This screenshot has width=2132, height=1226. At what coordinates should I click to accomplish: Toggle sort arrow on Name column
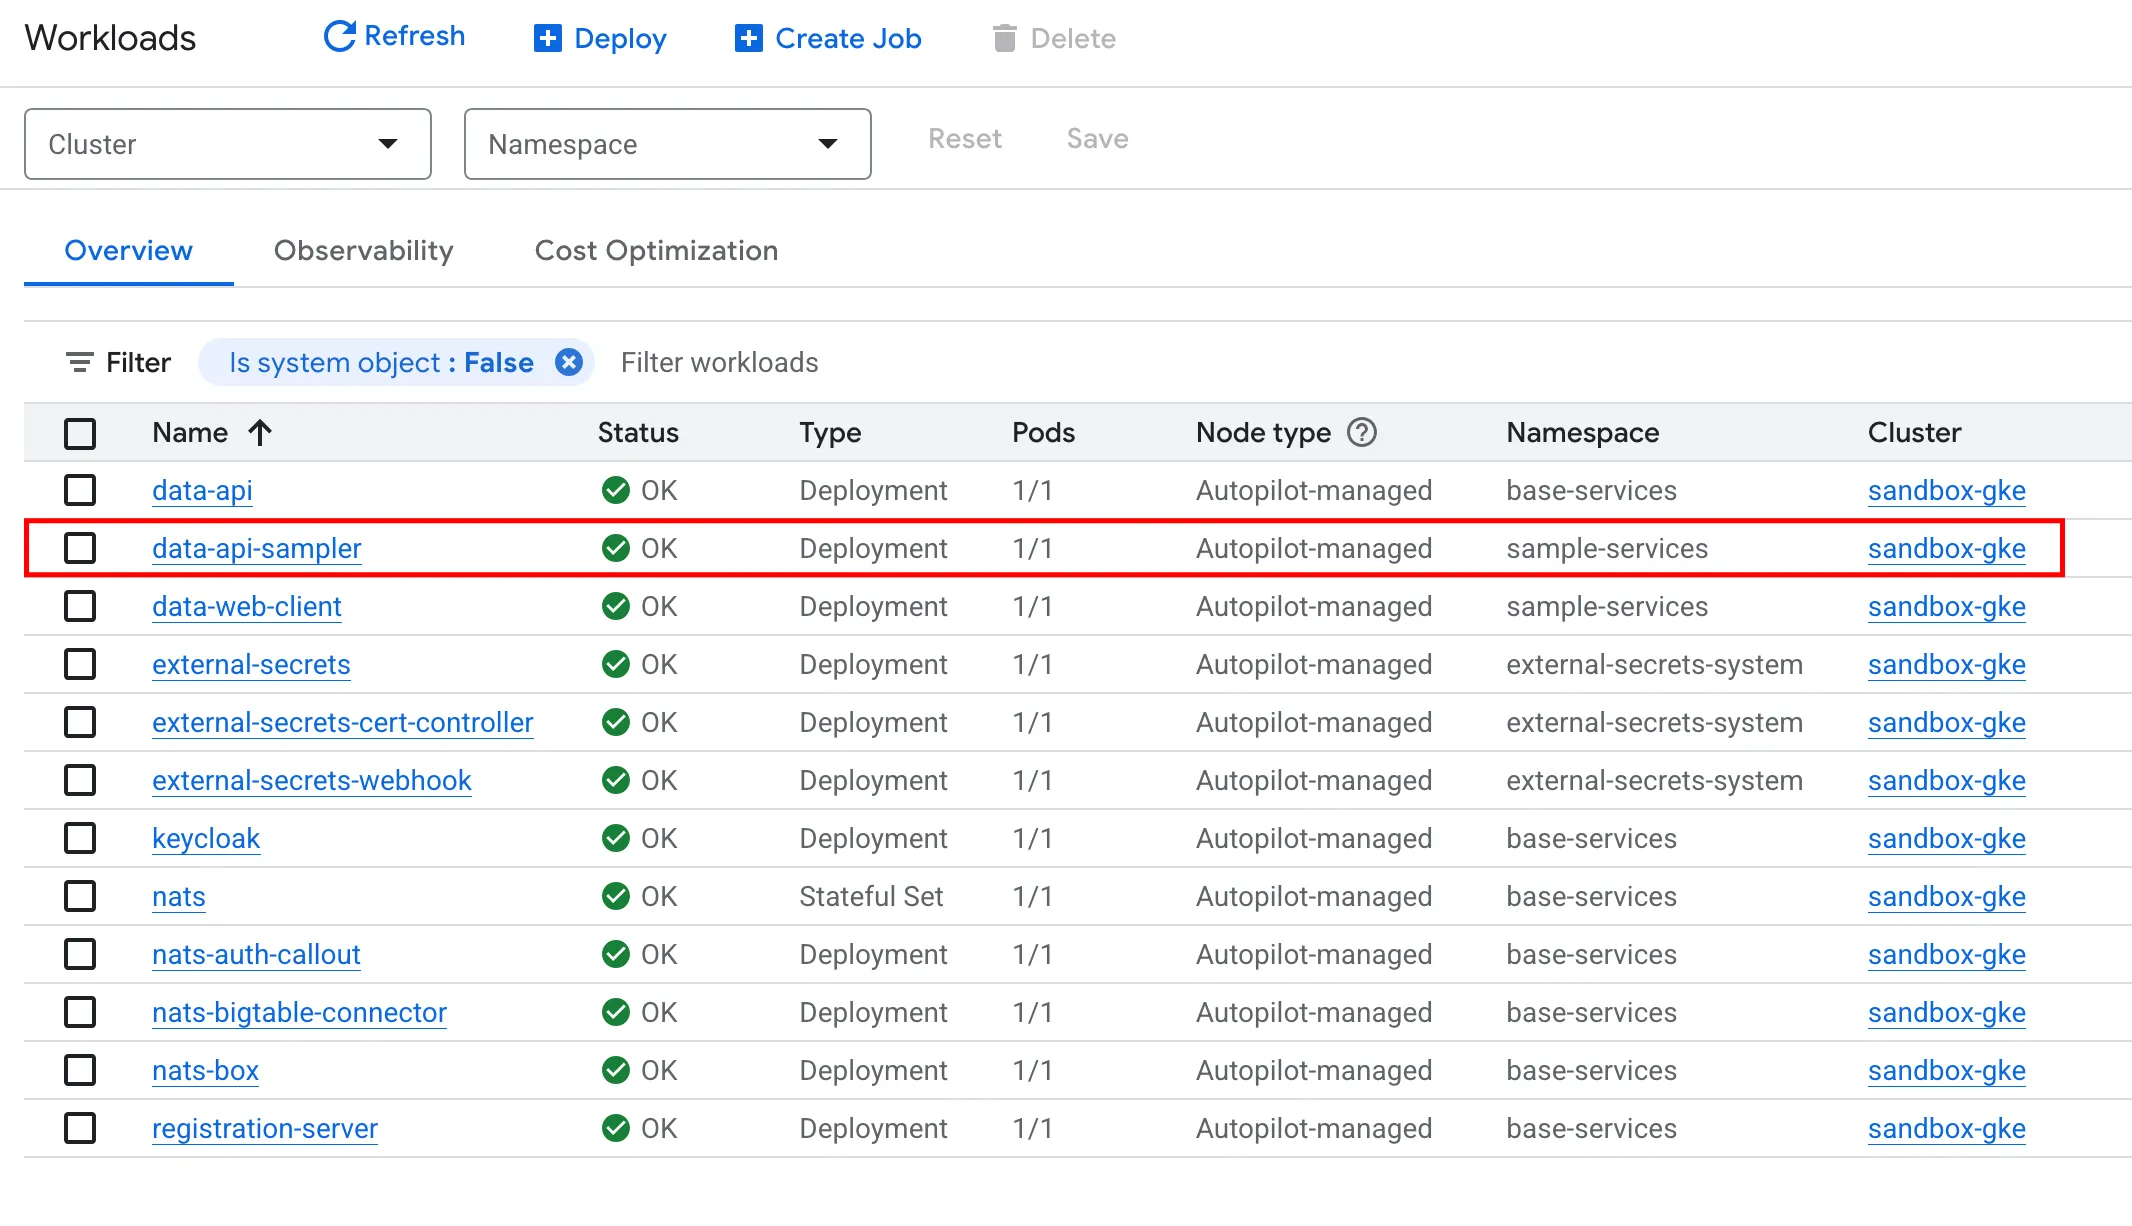click(260, 432)
